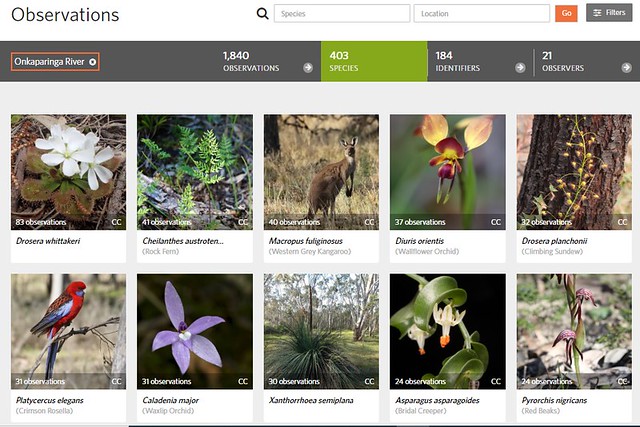Switch to the Identifiers tab
The width and height of the screenshot is (640, 427).
tap(458, 61)
